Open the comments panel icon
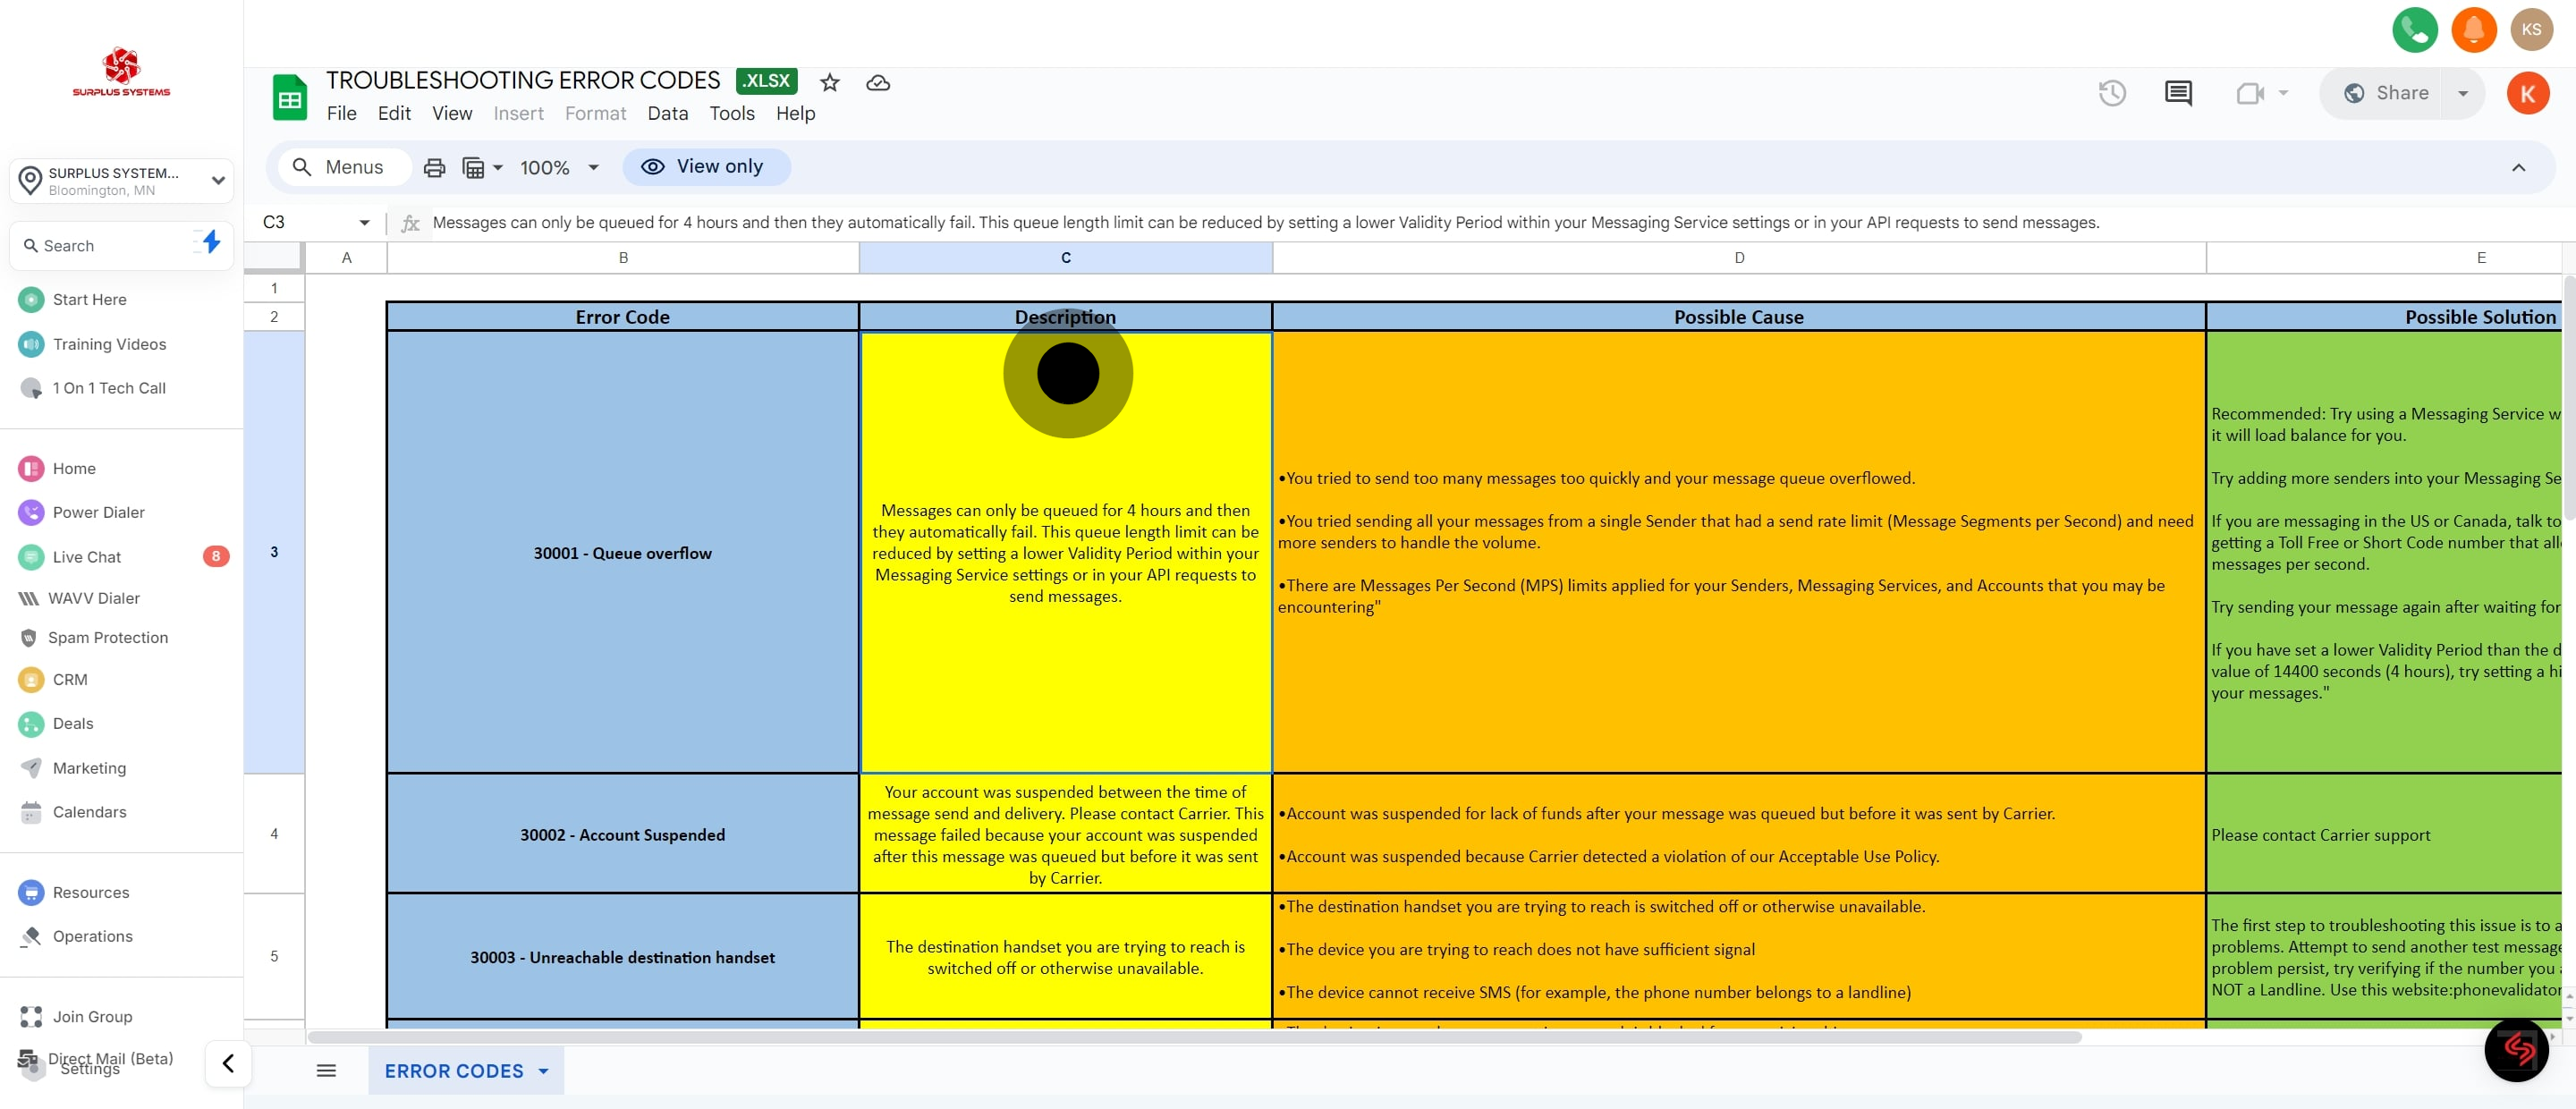Screen dimensions: 2576x1109 2178,93
